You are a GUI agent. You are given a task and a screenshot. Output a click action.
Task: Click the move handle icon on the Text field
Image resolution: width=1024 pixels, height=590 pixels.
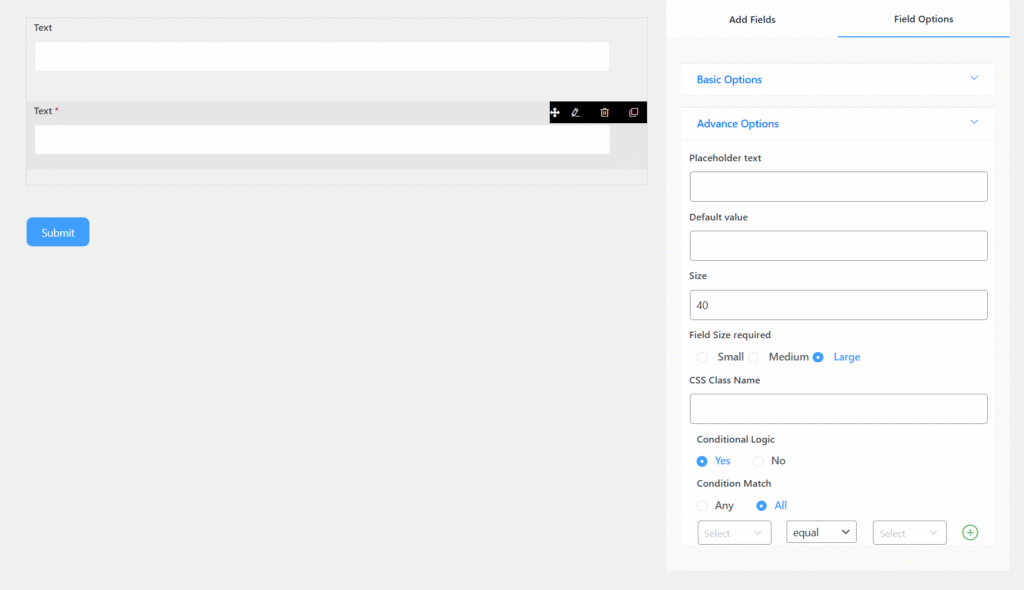(x=555, y=113)
